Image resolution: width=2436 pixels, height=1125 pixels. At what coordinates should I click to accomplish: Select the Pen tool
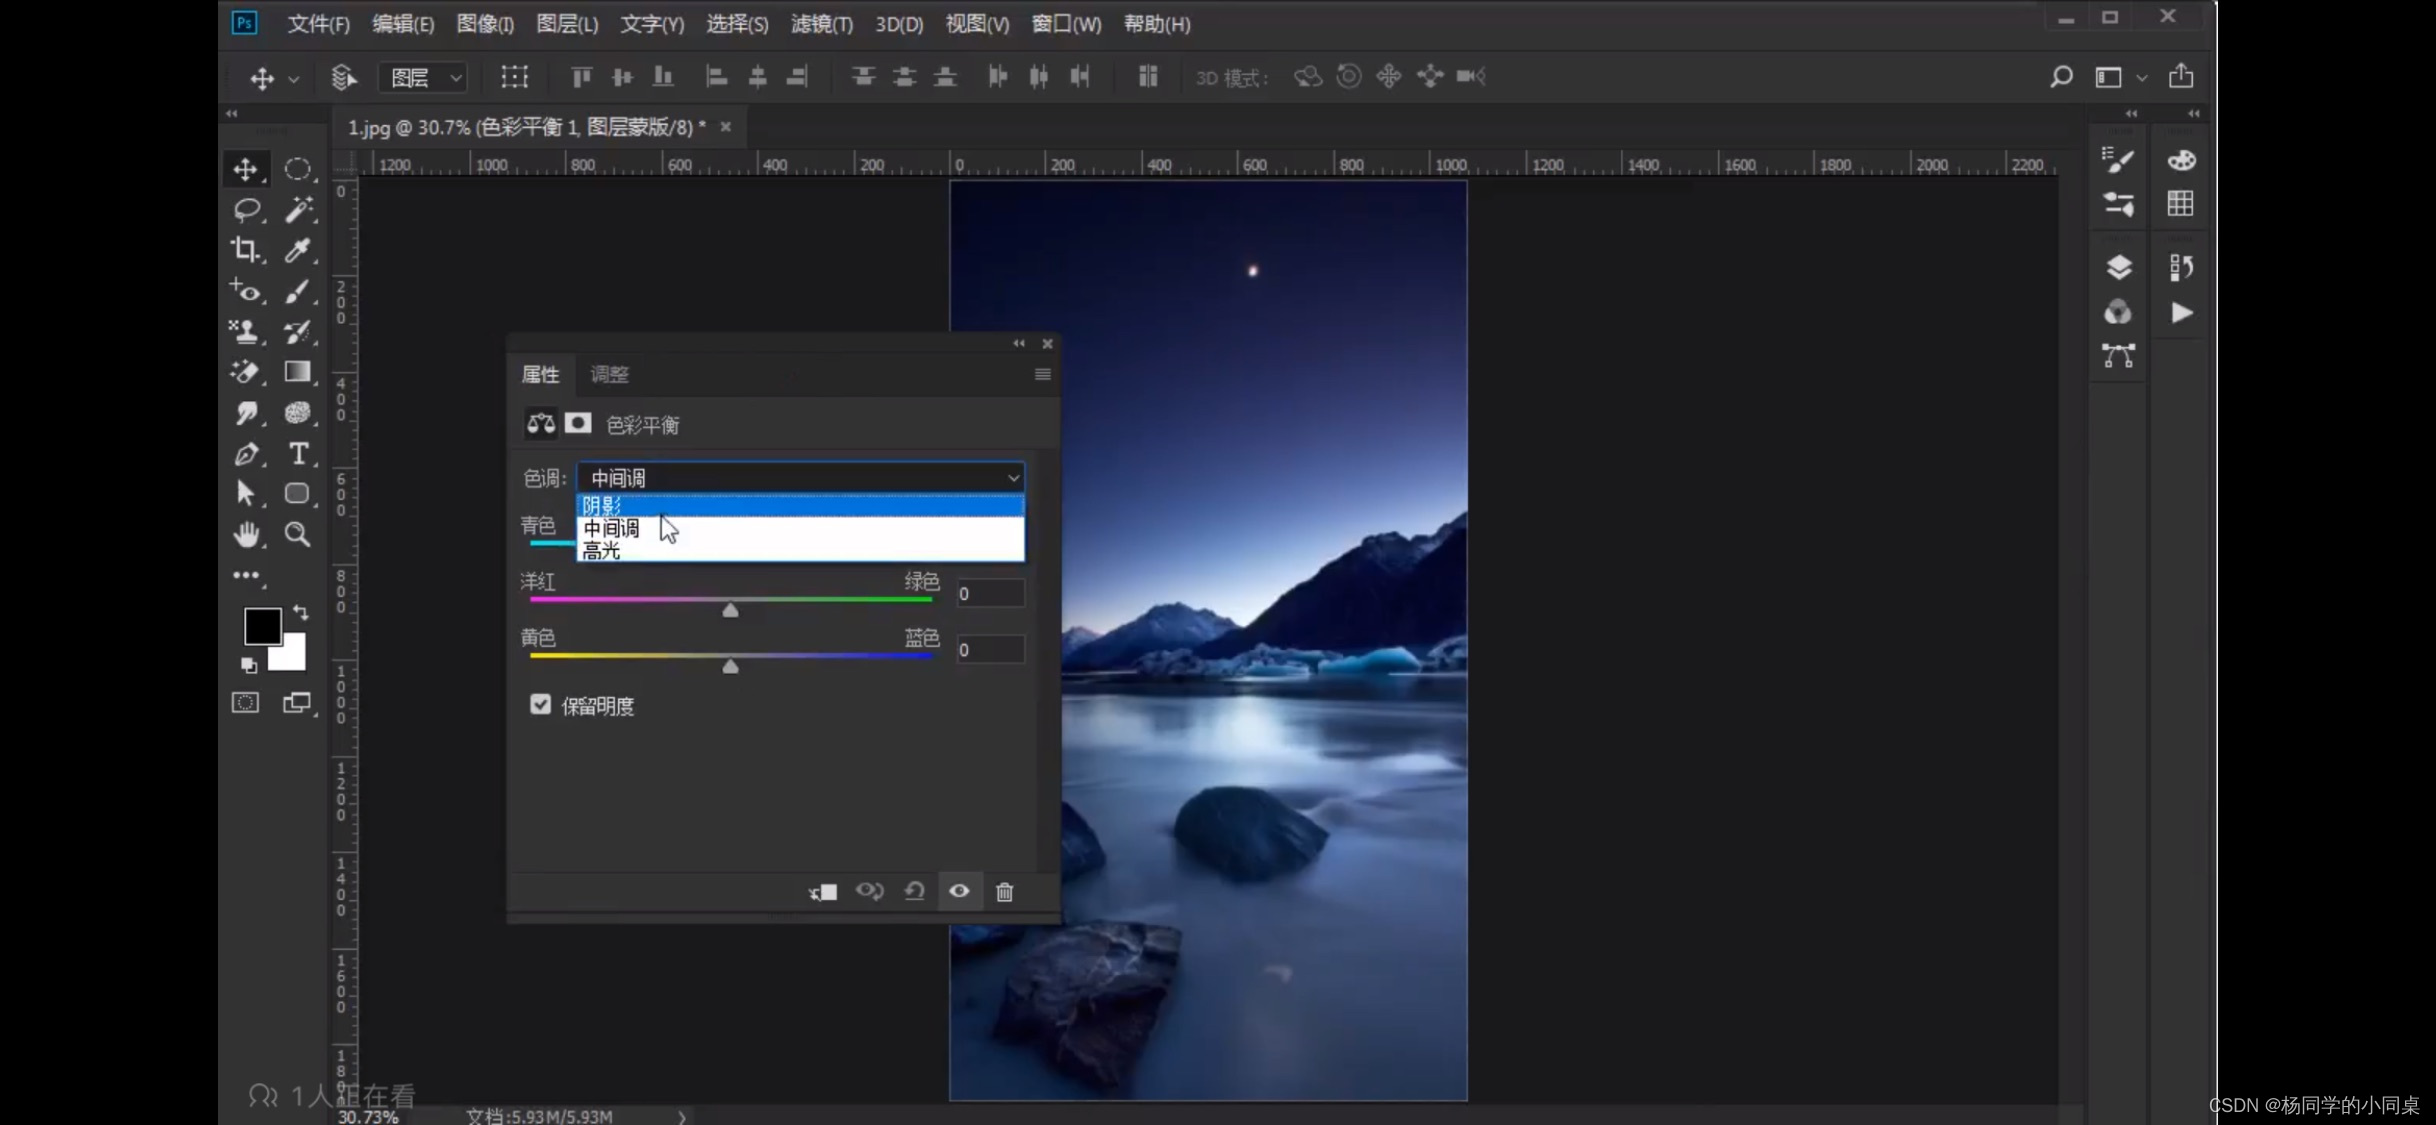[x=246, y=454]
